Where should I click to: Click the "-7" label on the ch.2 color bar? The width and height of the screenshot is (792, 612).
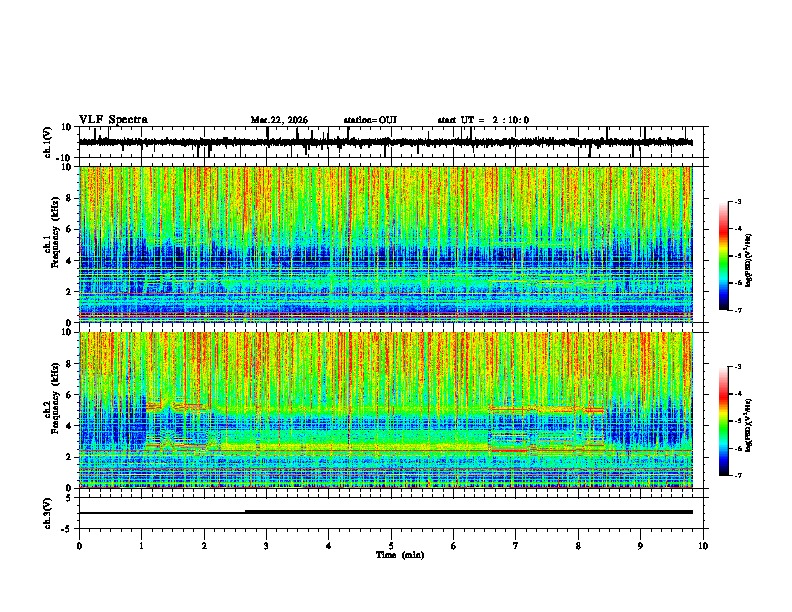pyautogui.click(x=737, y=475)
